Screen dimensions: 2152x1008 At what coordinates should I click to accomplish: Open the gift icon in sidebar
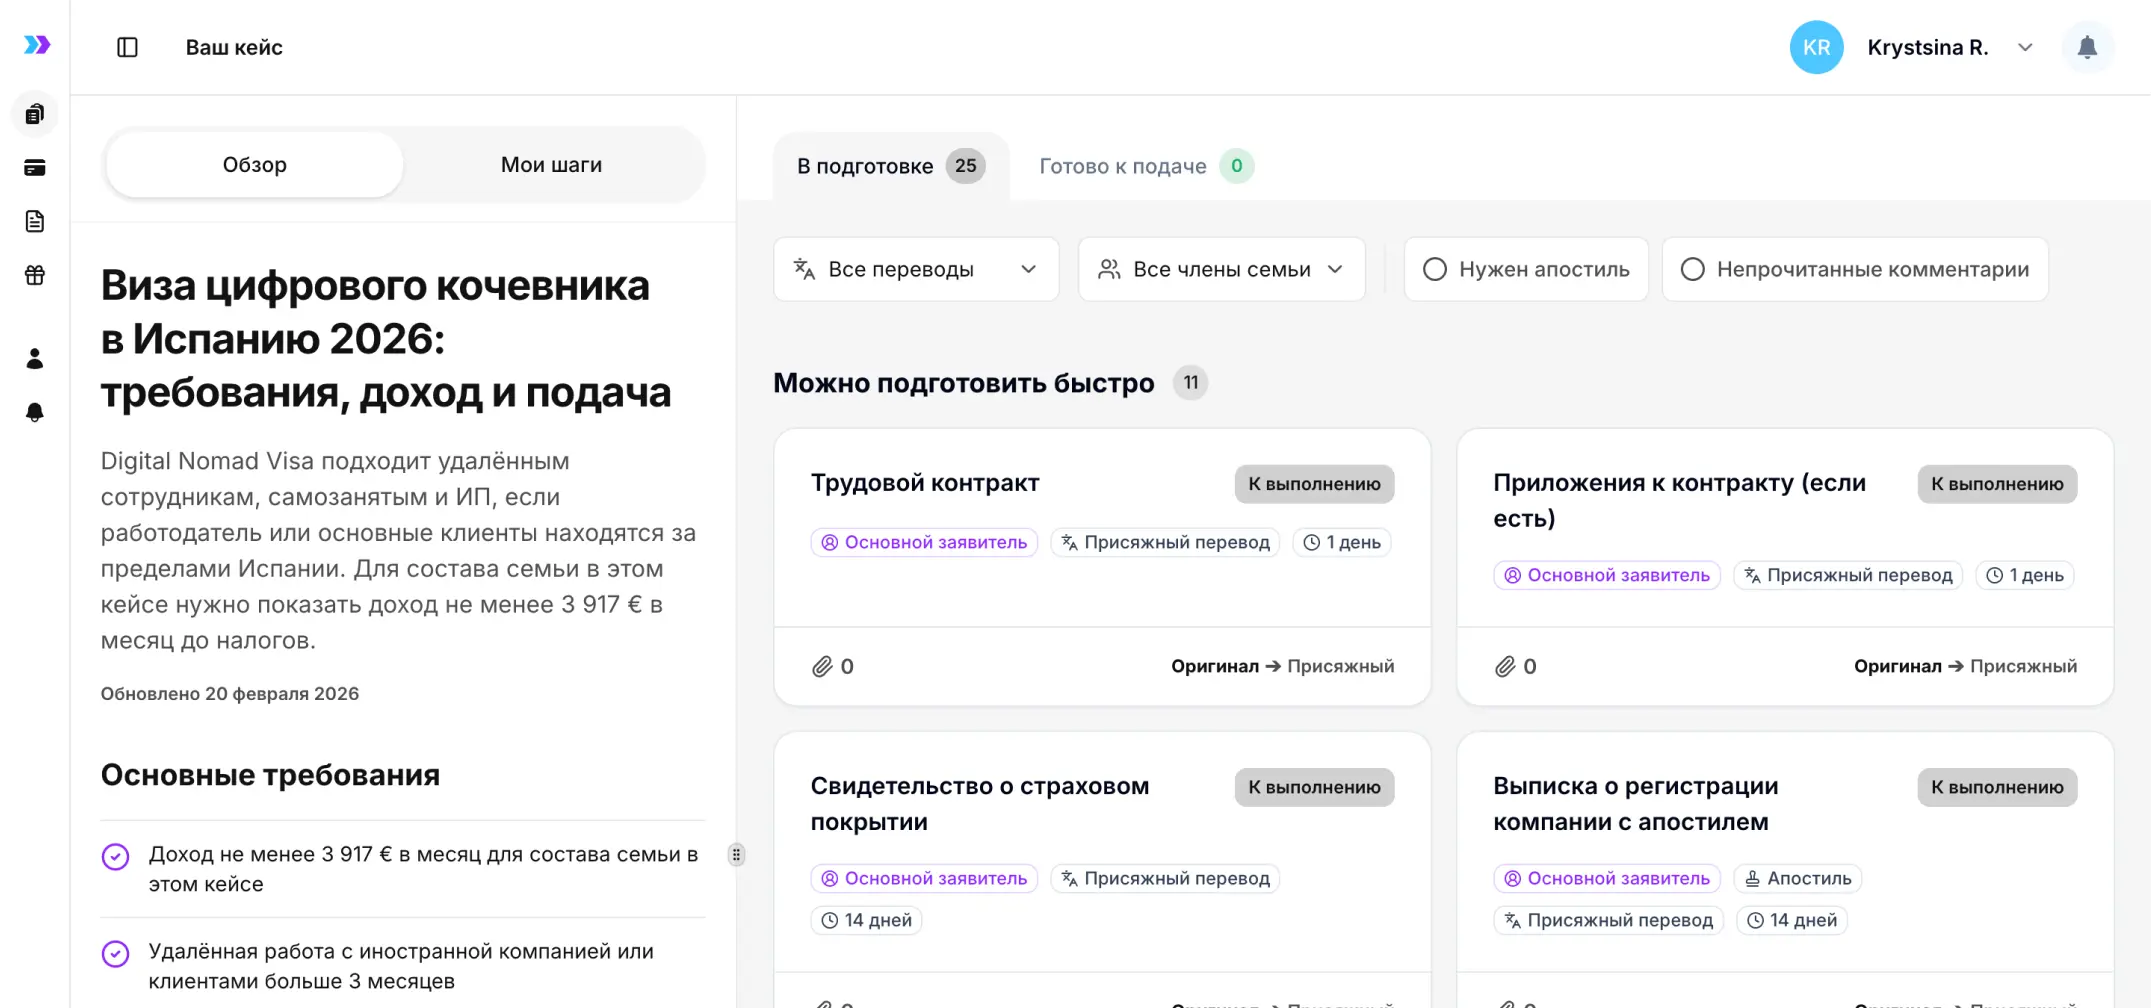point(35,275)
